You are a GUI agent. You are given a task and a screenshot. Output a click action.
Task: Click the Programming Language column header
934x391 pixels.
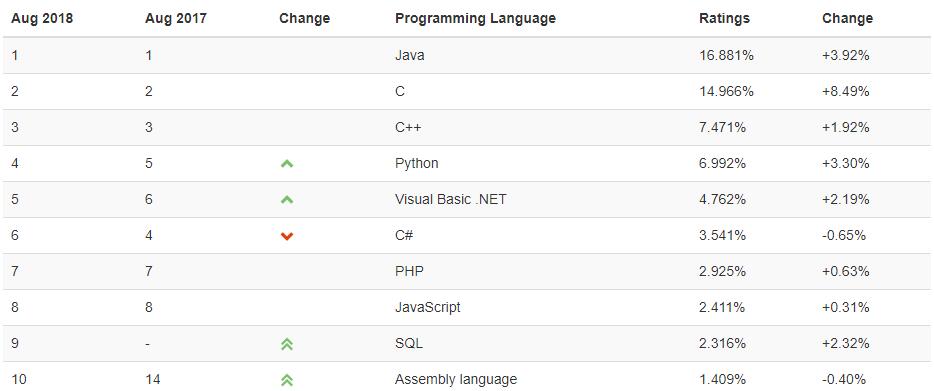[475, 18]
